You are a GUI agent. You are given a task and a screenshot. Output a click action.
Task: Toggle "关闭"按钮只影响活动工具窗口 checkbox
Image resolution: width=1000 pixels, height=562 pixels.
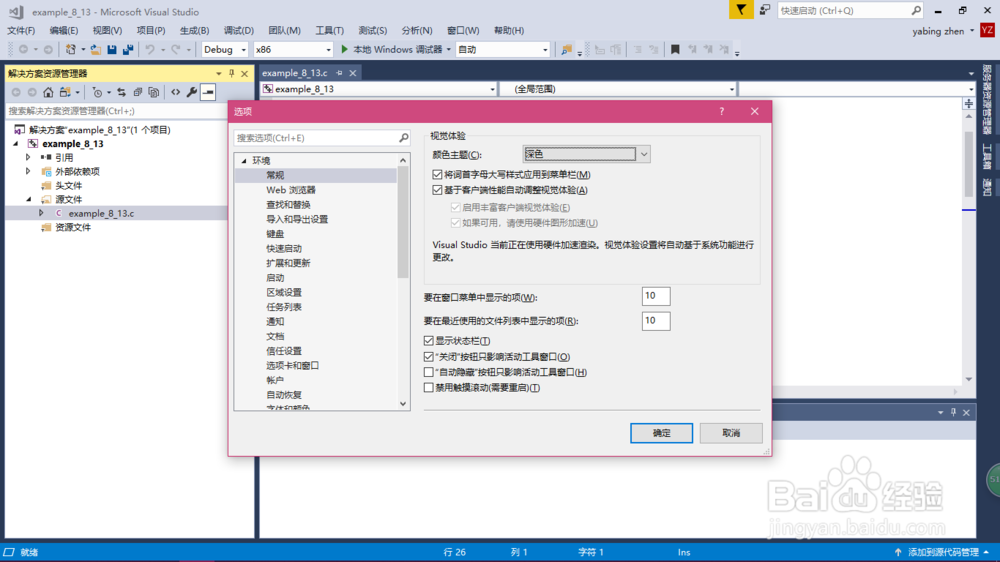point(429,357)
